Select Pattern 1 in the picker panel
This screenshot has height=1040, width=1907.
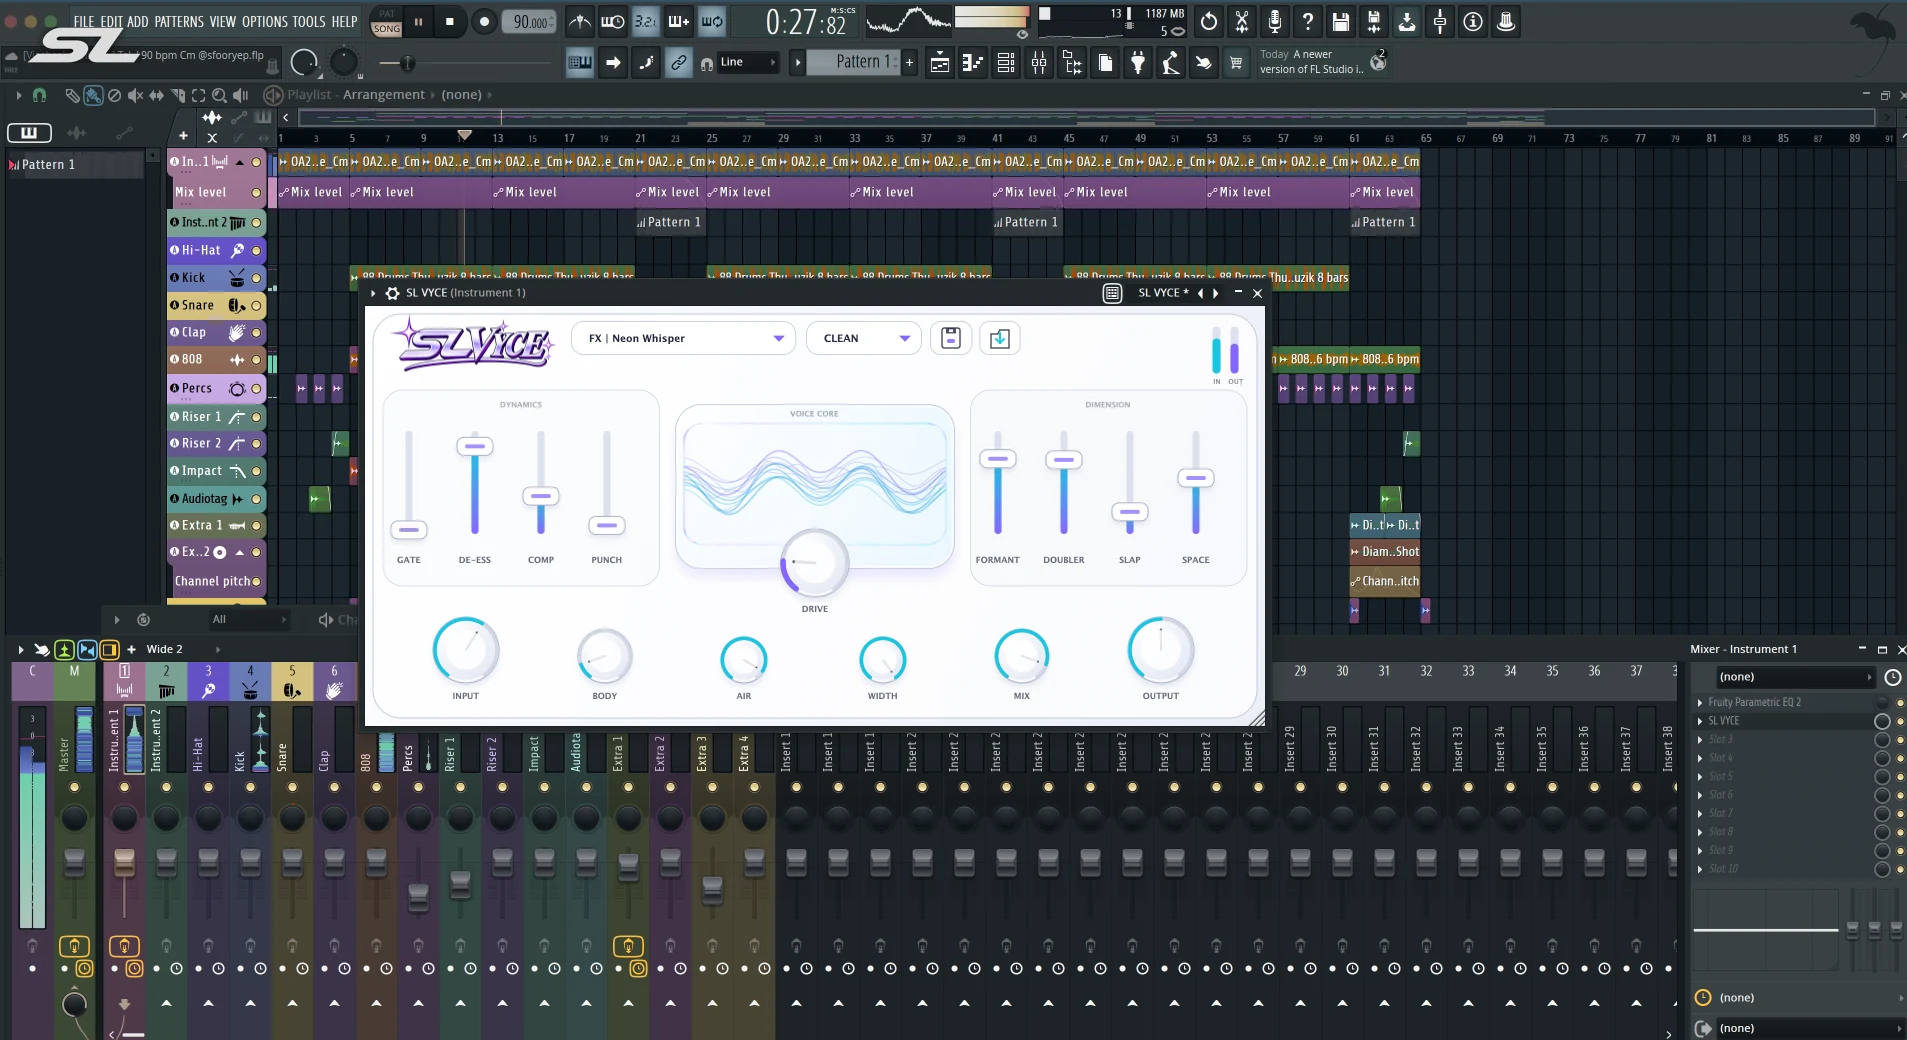point(76,164)
